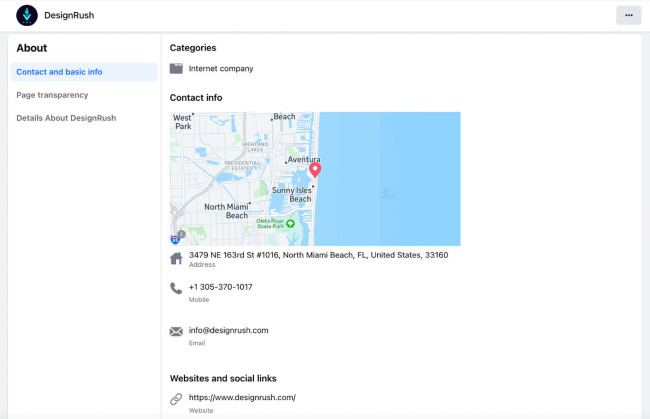This screenshot has width=650, height=419.
Task: Click the Mobile label under phone number
Action: [x=199, y=300]
